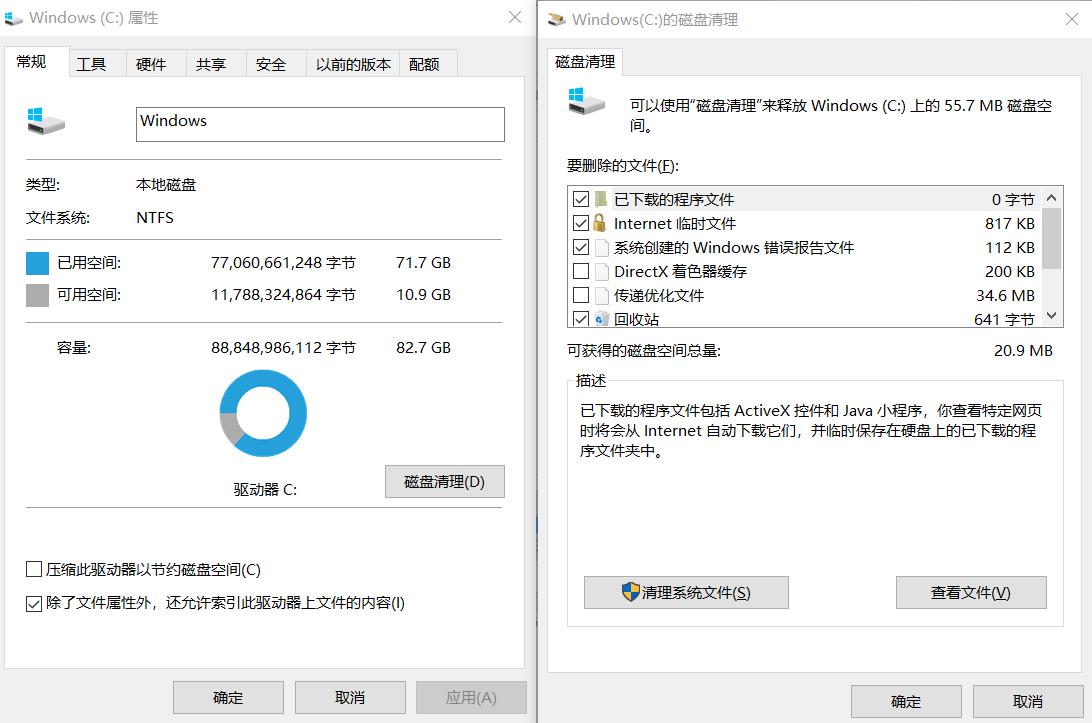Enable the 传递优化文件 checkbox
The width and height of the screenshot is (1092, 723).
(x=583, y=295)
